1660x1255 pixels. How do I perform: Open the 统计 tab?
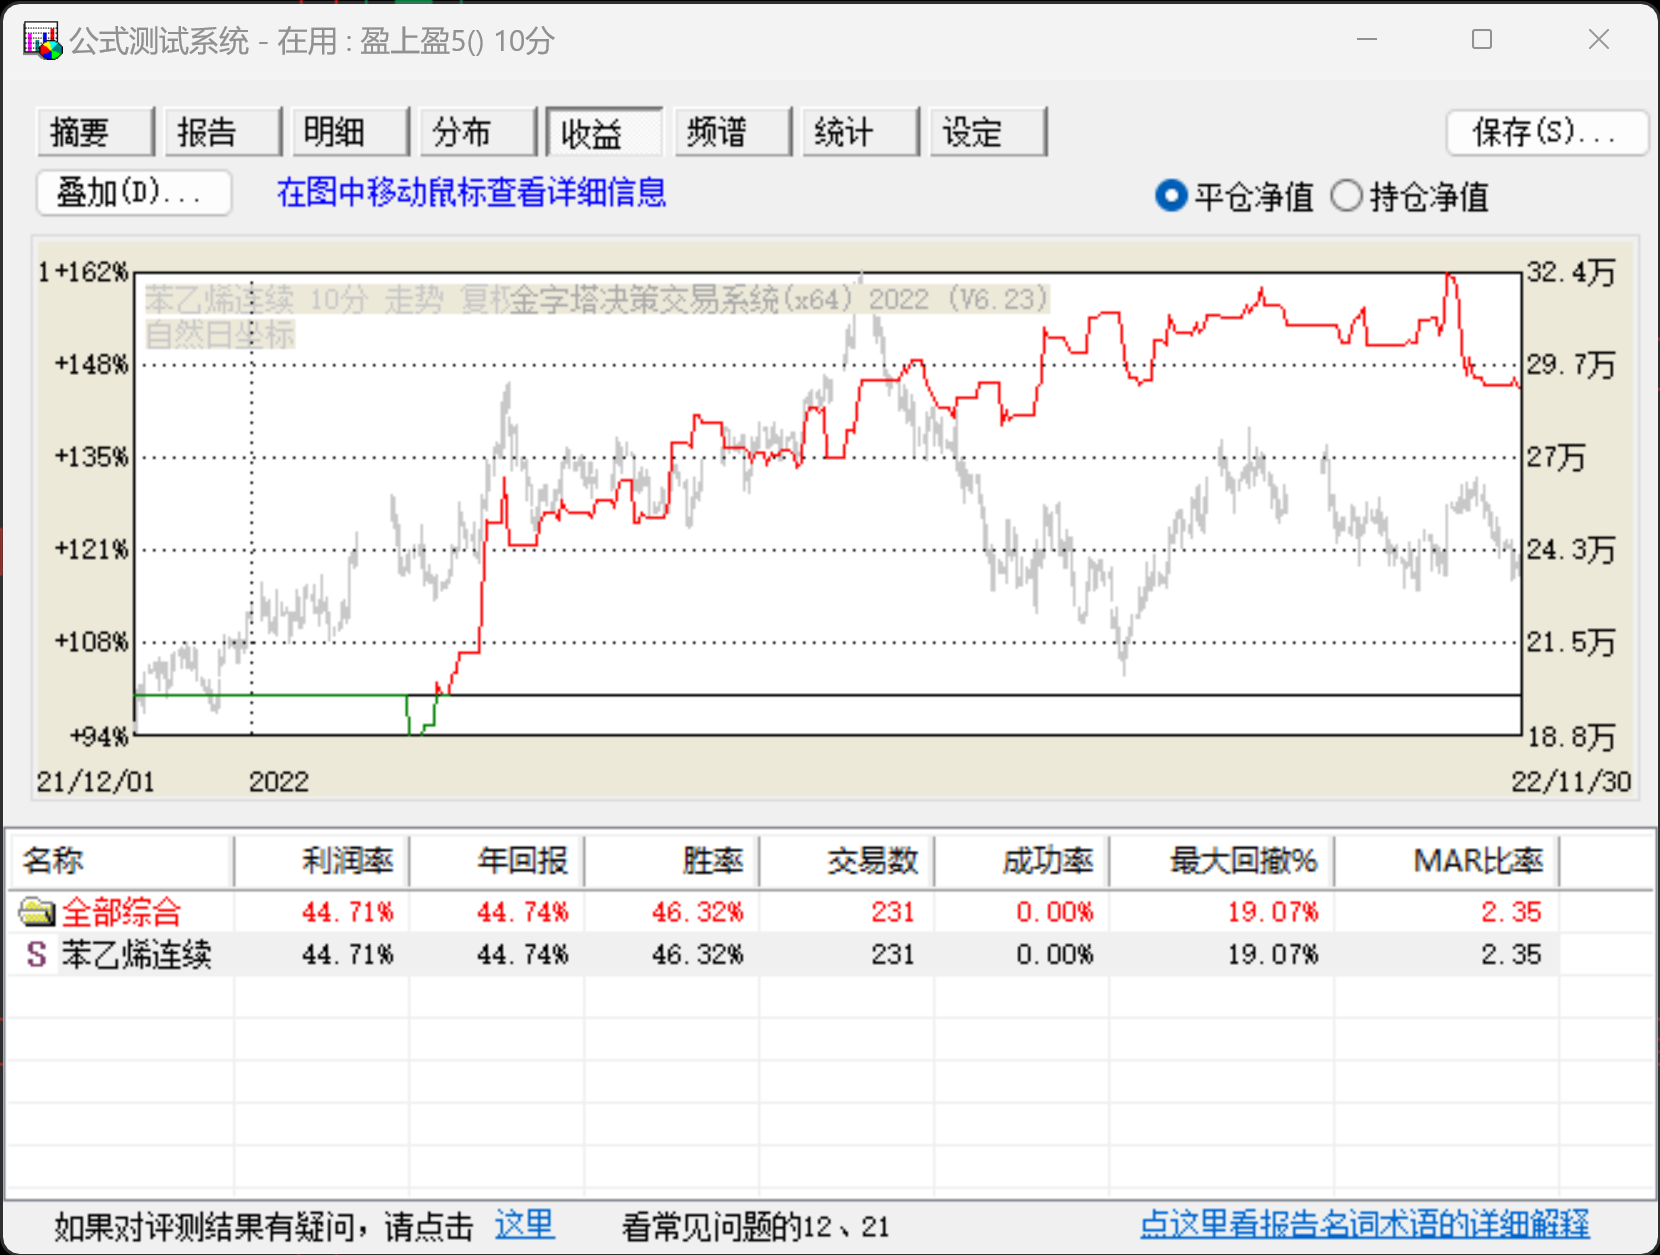[x=859, y=132]
